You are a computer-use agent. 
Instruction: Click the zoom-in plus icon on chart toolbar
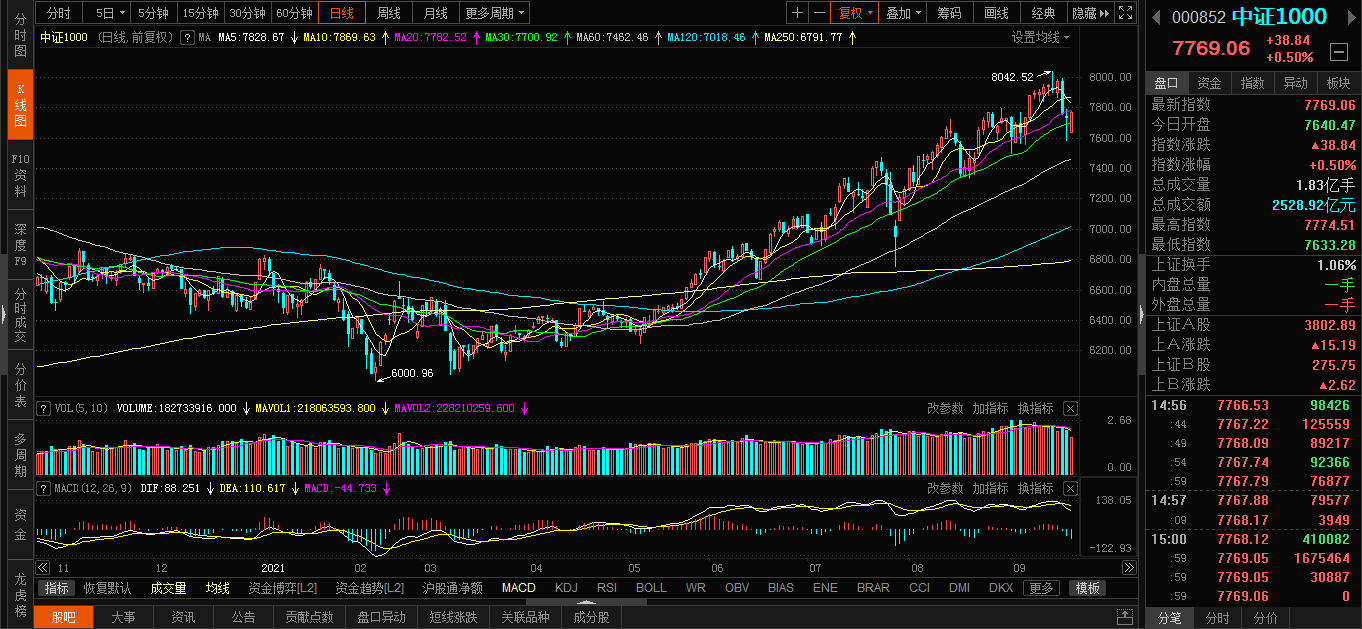797,13
